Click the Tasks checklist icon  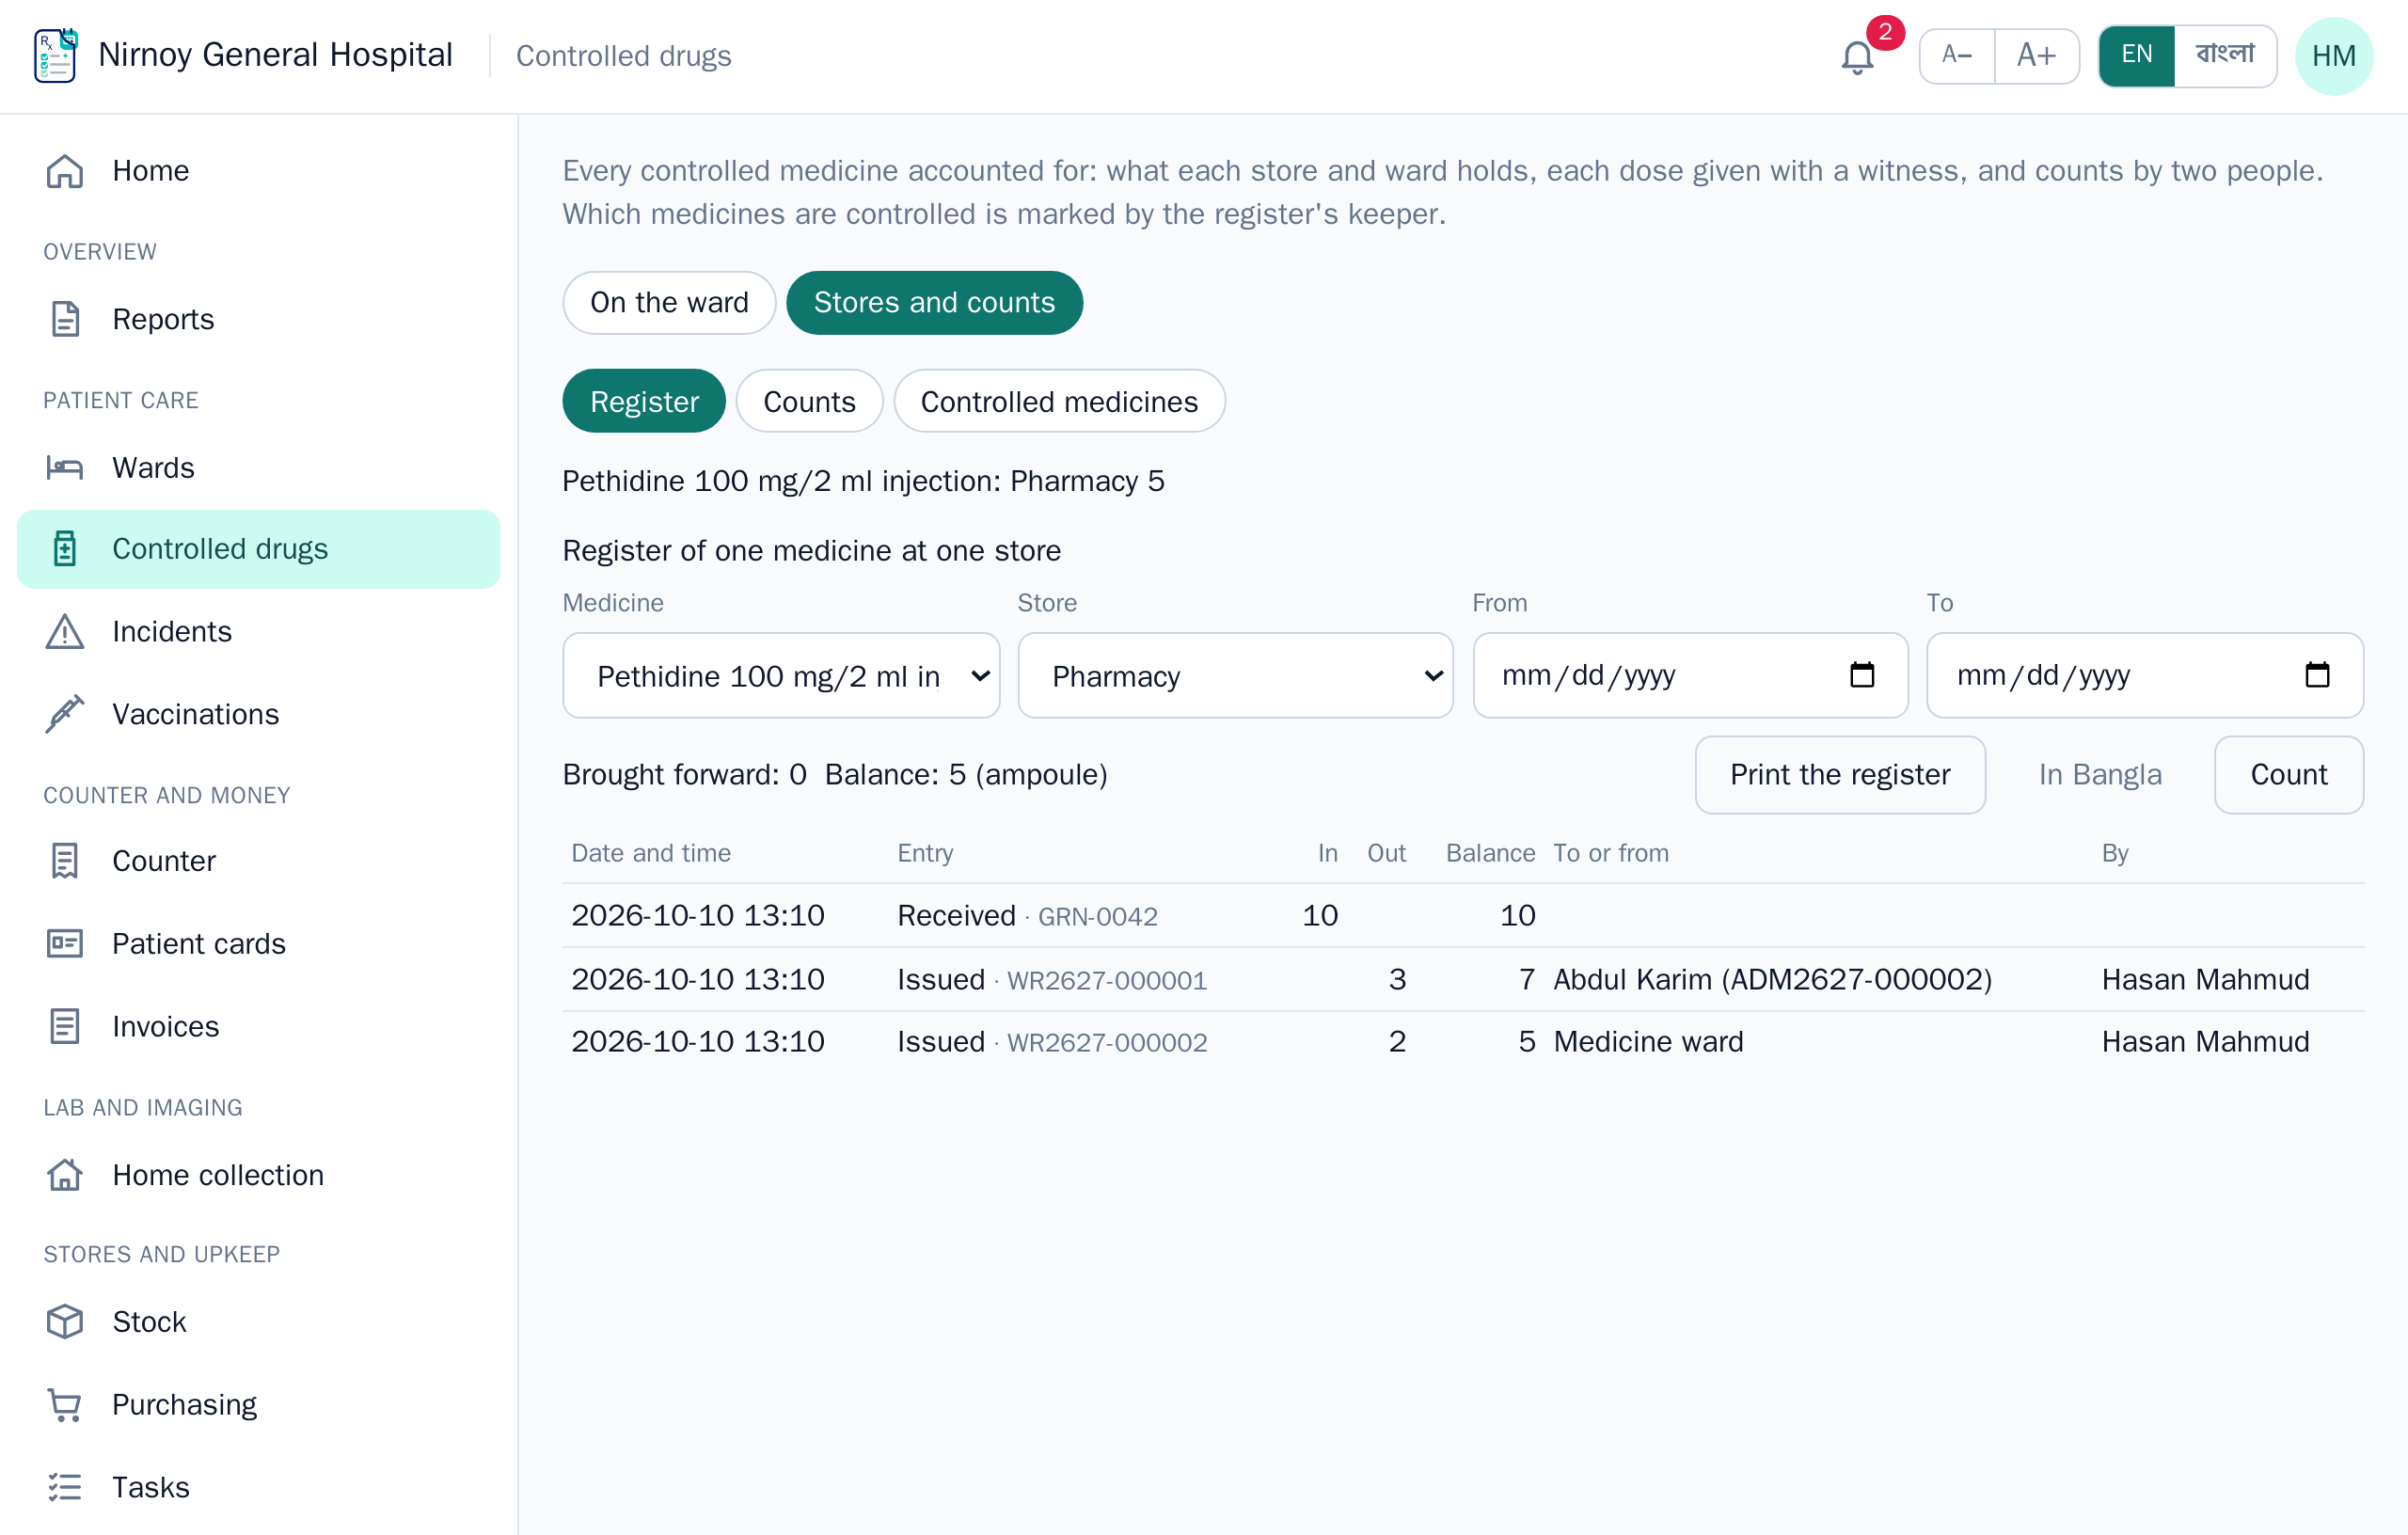click(x=65, y=1487)
